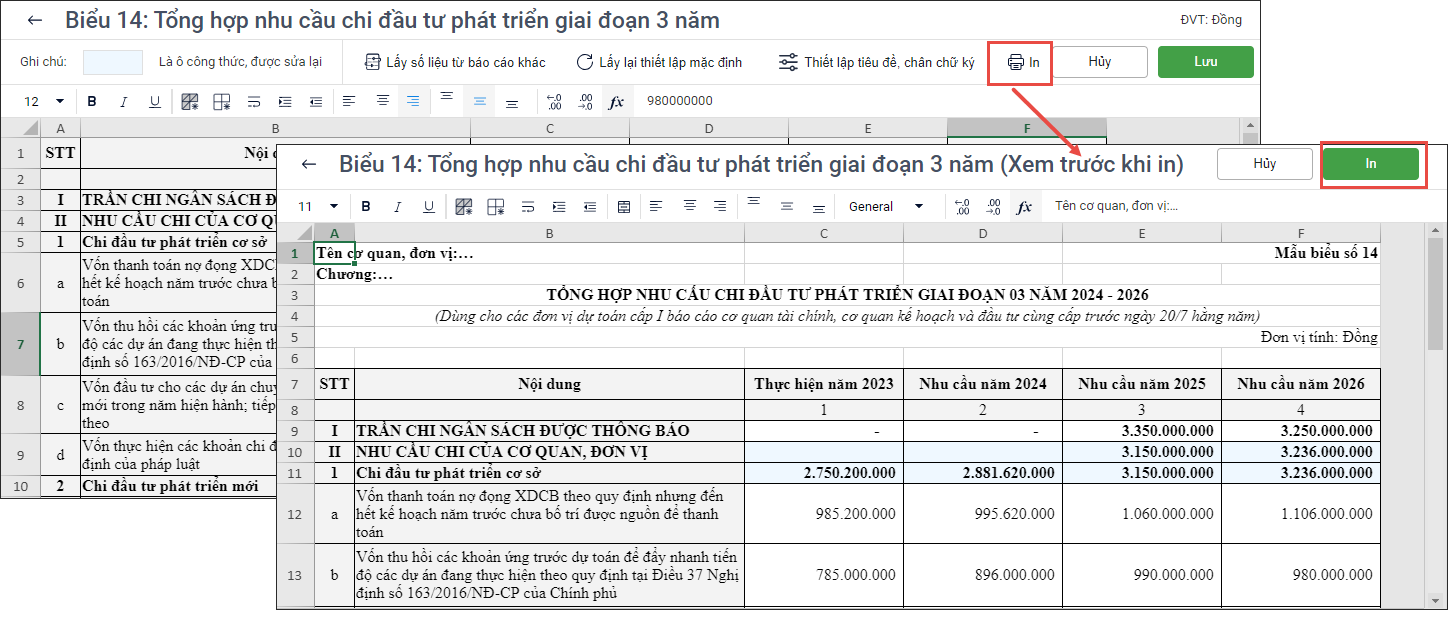Toggle Italic in the preview window toolbar
Screen dimensions: 1456x617
coord(397,207)
